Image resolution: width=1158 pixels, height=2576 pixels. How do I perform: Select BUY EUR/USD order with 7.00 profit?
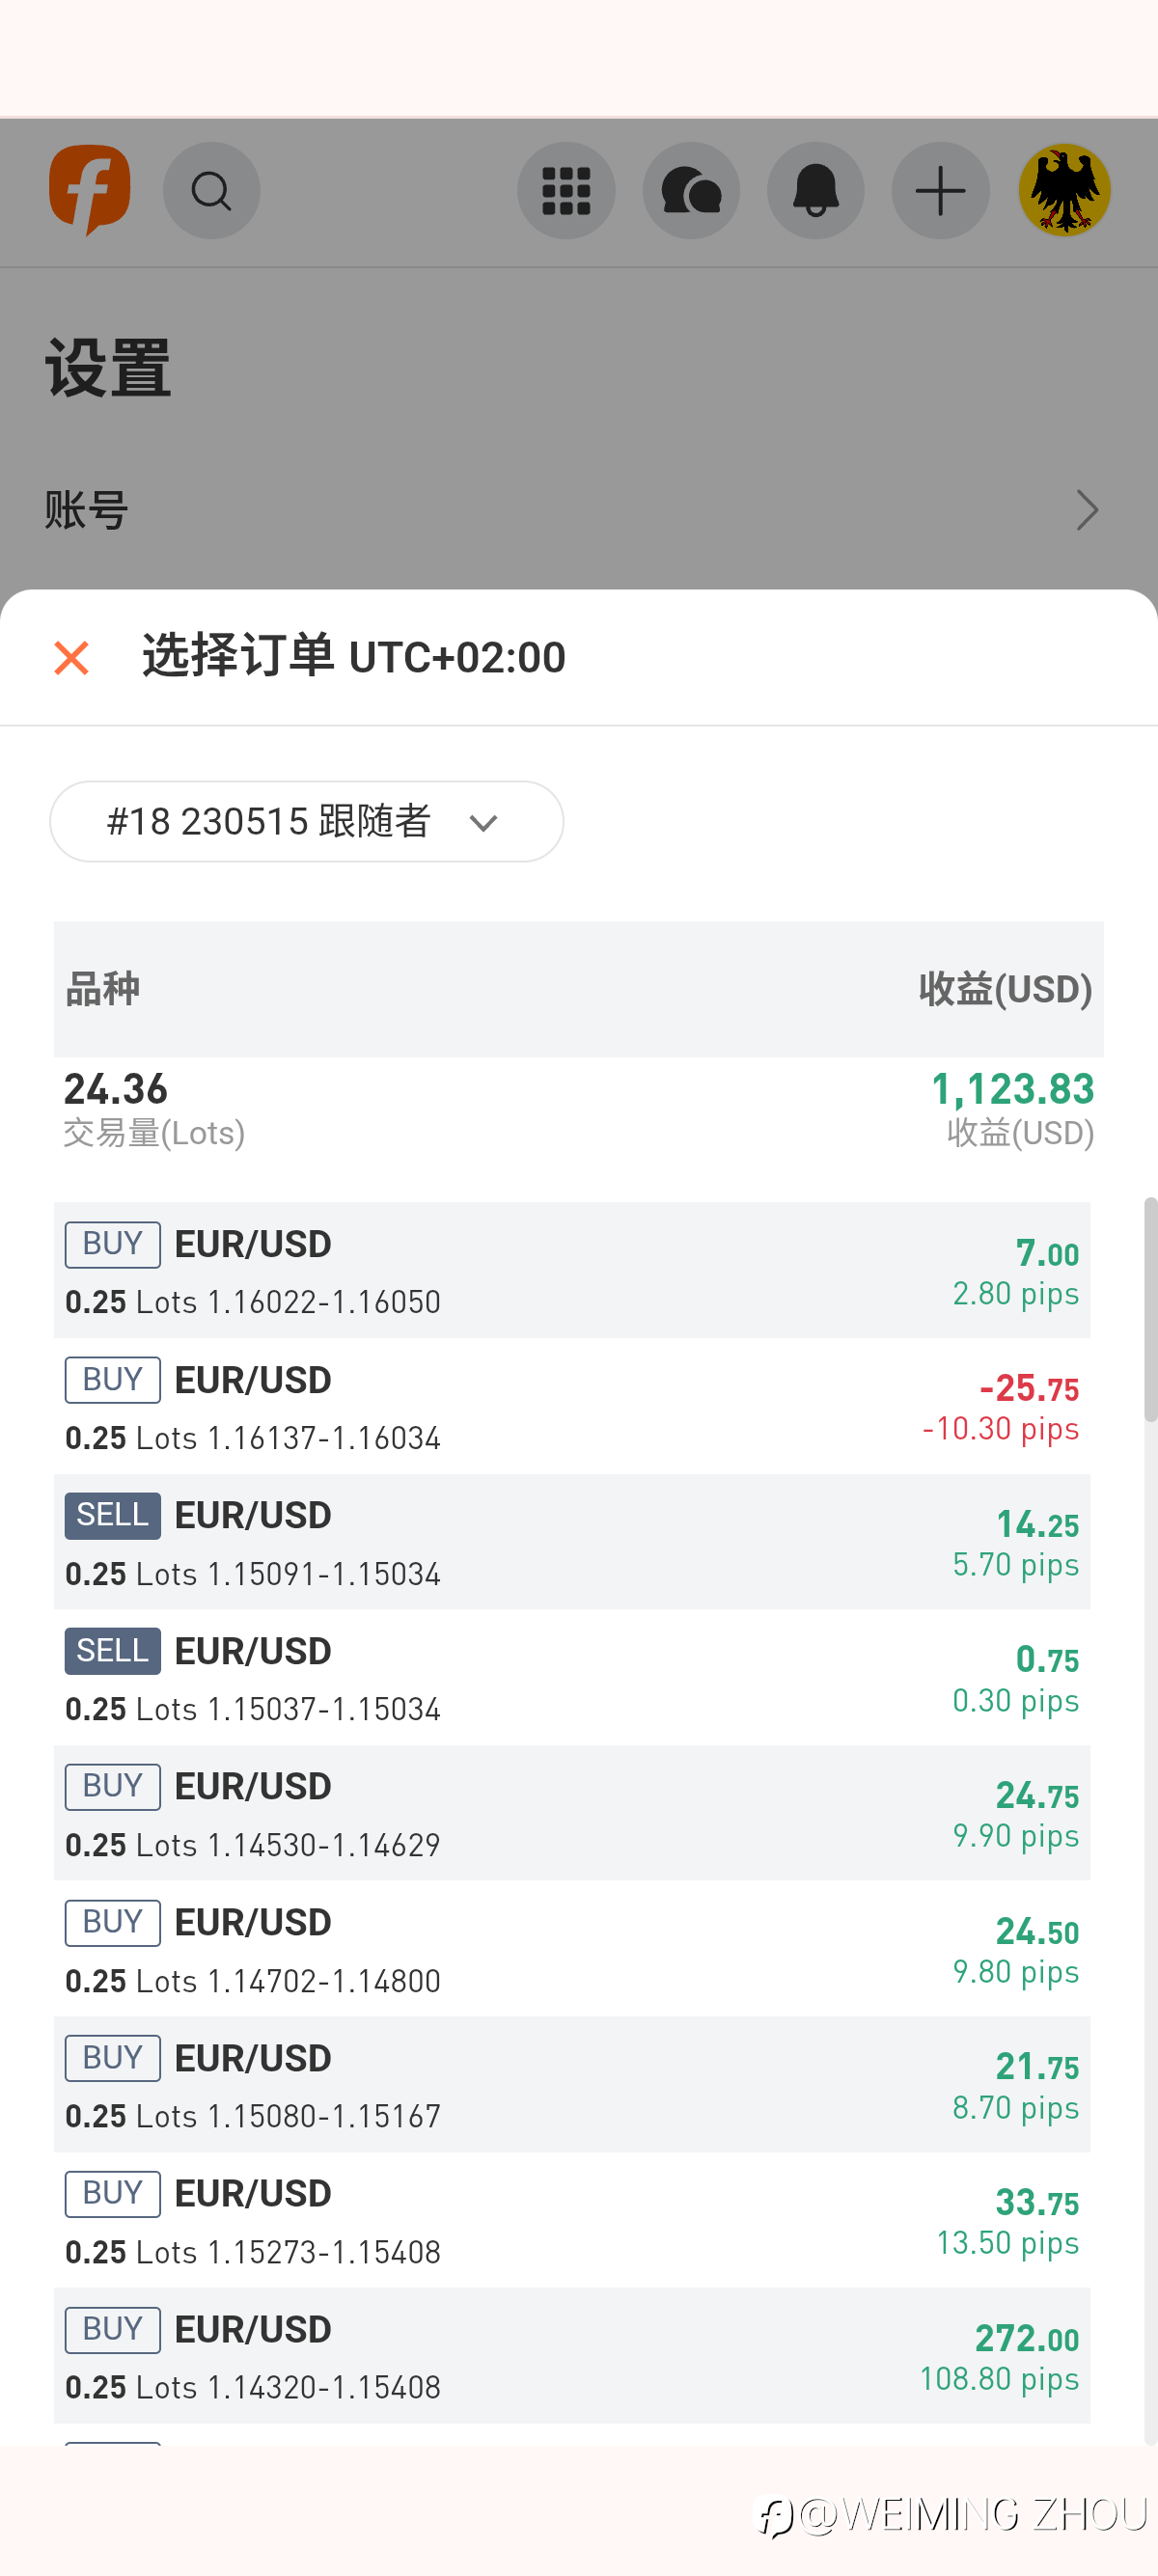pyautogui.click(x=572, y=1270)
